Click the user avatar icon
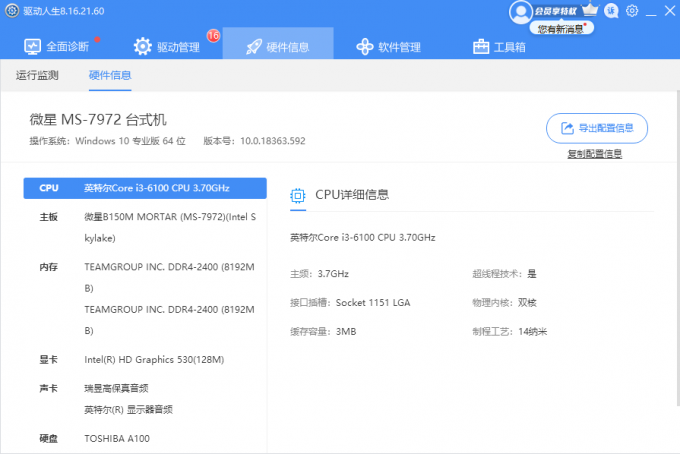Viewport: 680px width, 454px height. click(x=520, y=12)
